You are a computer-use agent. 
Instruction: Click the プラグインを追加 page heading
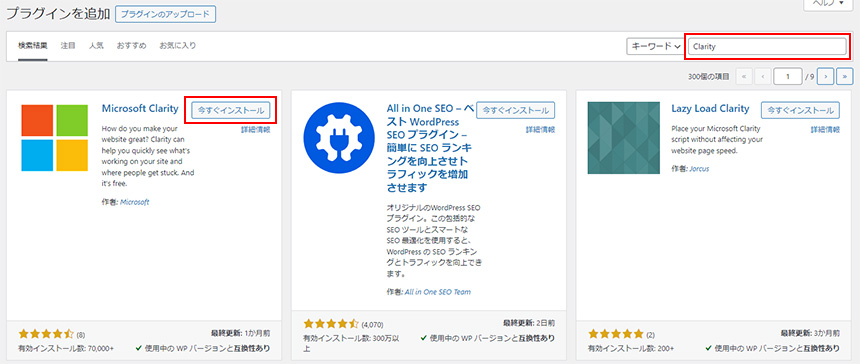click(x=58, y=14)
